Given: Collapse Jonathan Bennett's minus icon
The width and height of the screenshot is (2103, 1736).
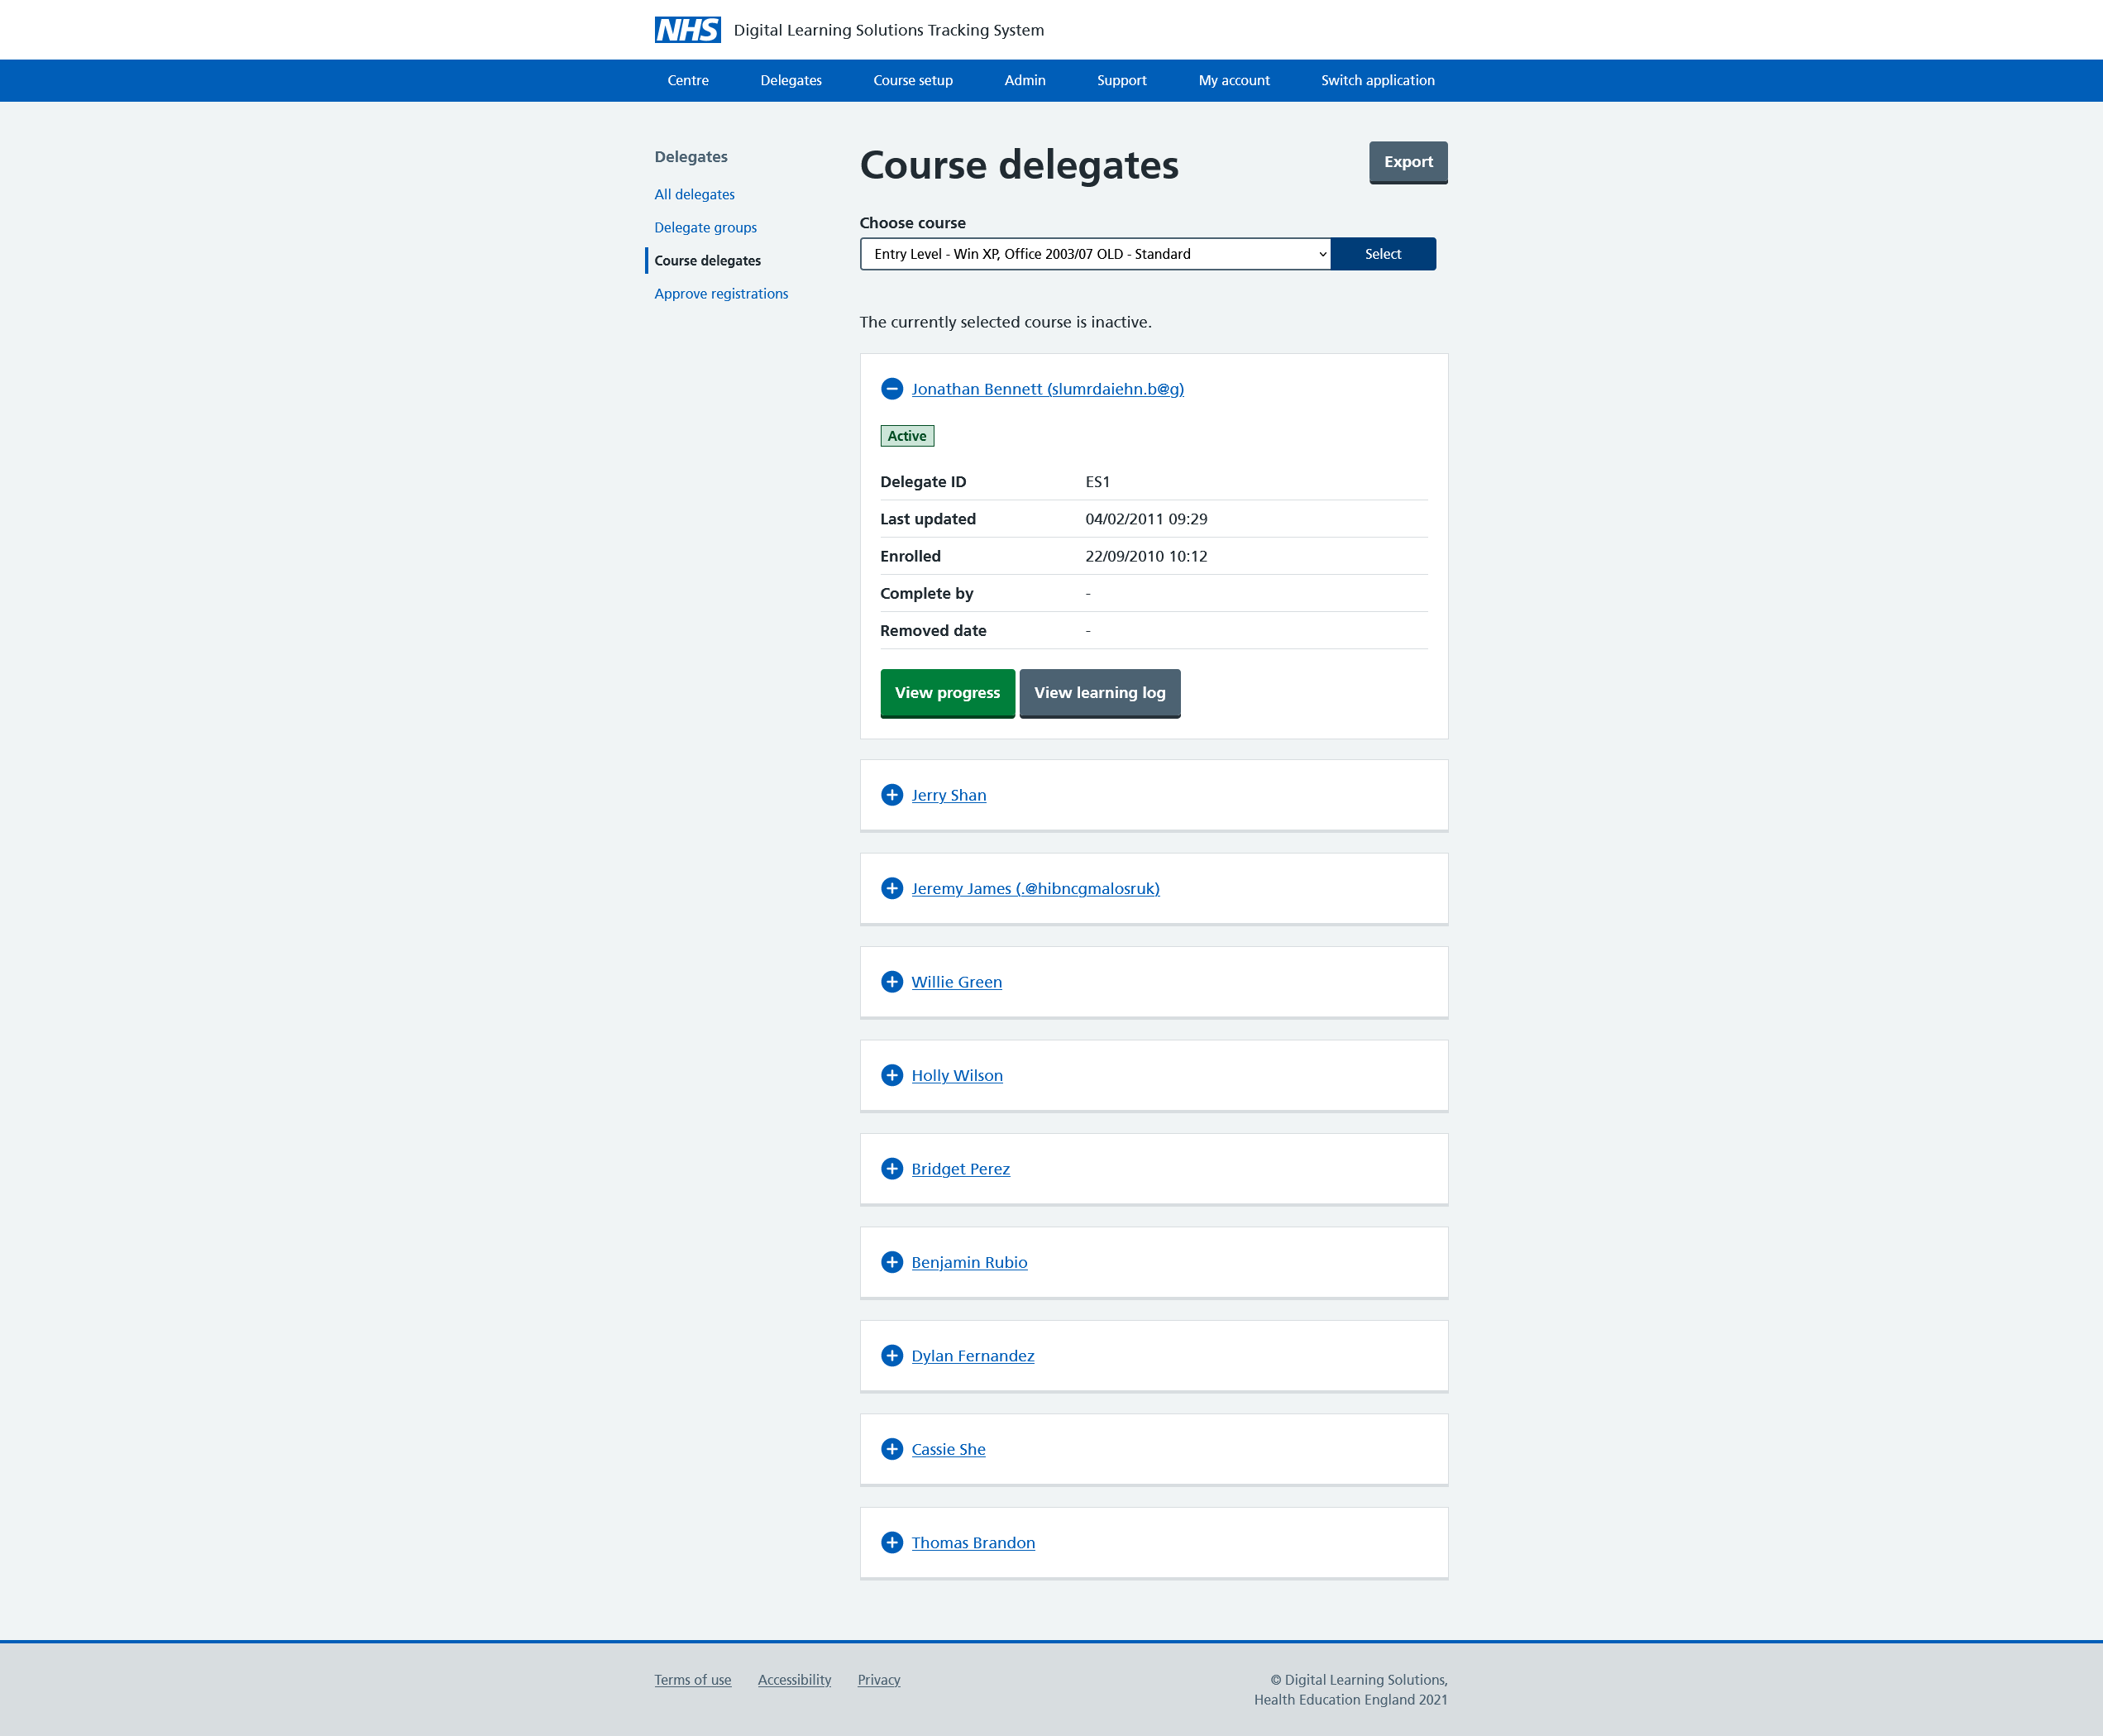Looking at the screenshot, I should point(892,389).
